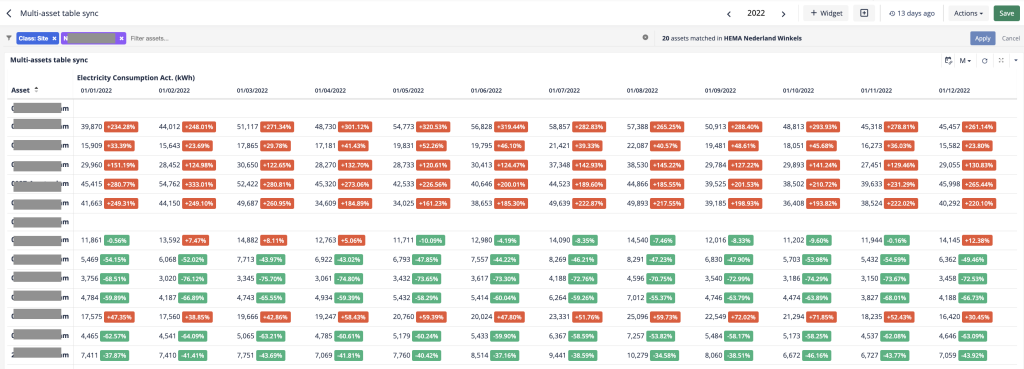Click the +234.28% badge

[121, 126]
